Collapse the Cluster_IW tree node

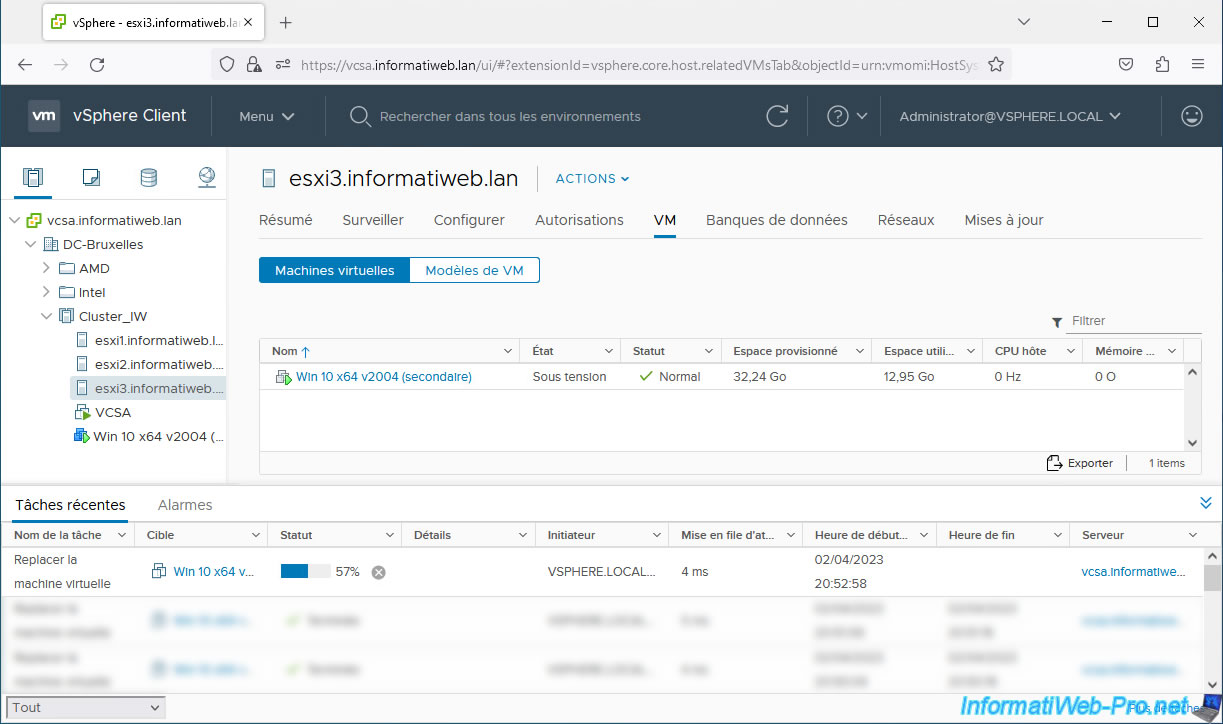click(46, 316)
